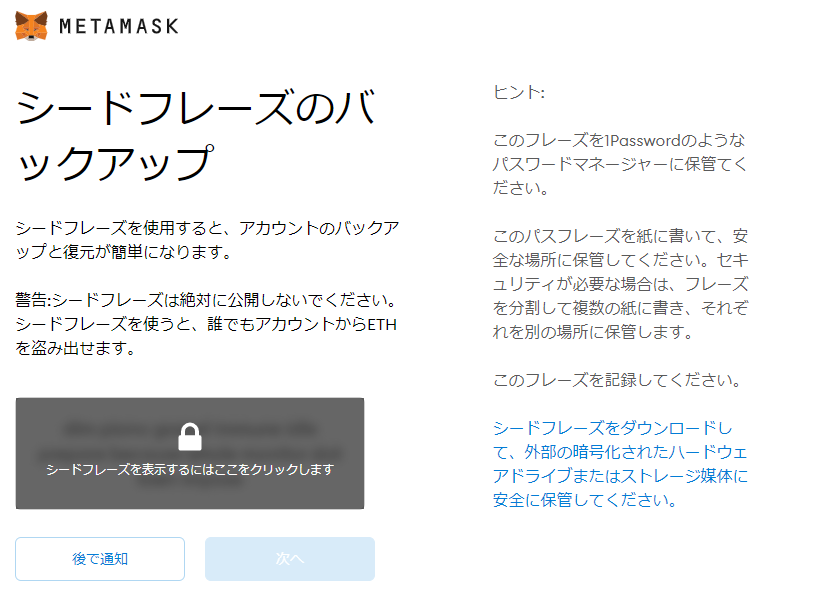Click the セキュリティが必要な場合 sentence
The image size is (832, 607).
[620, 296]
